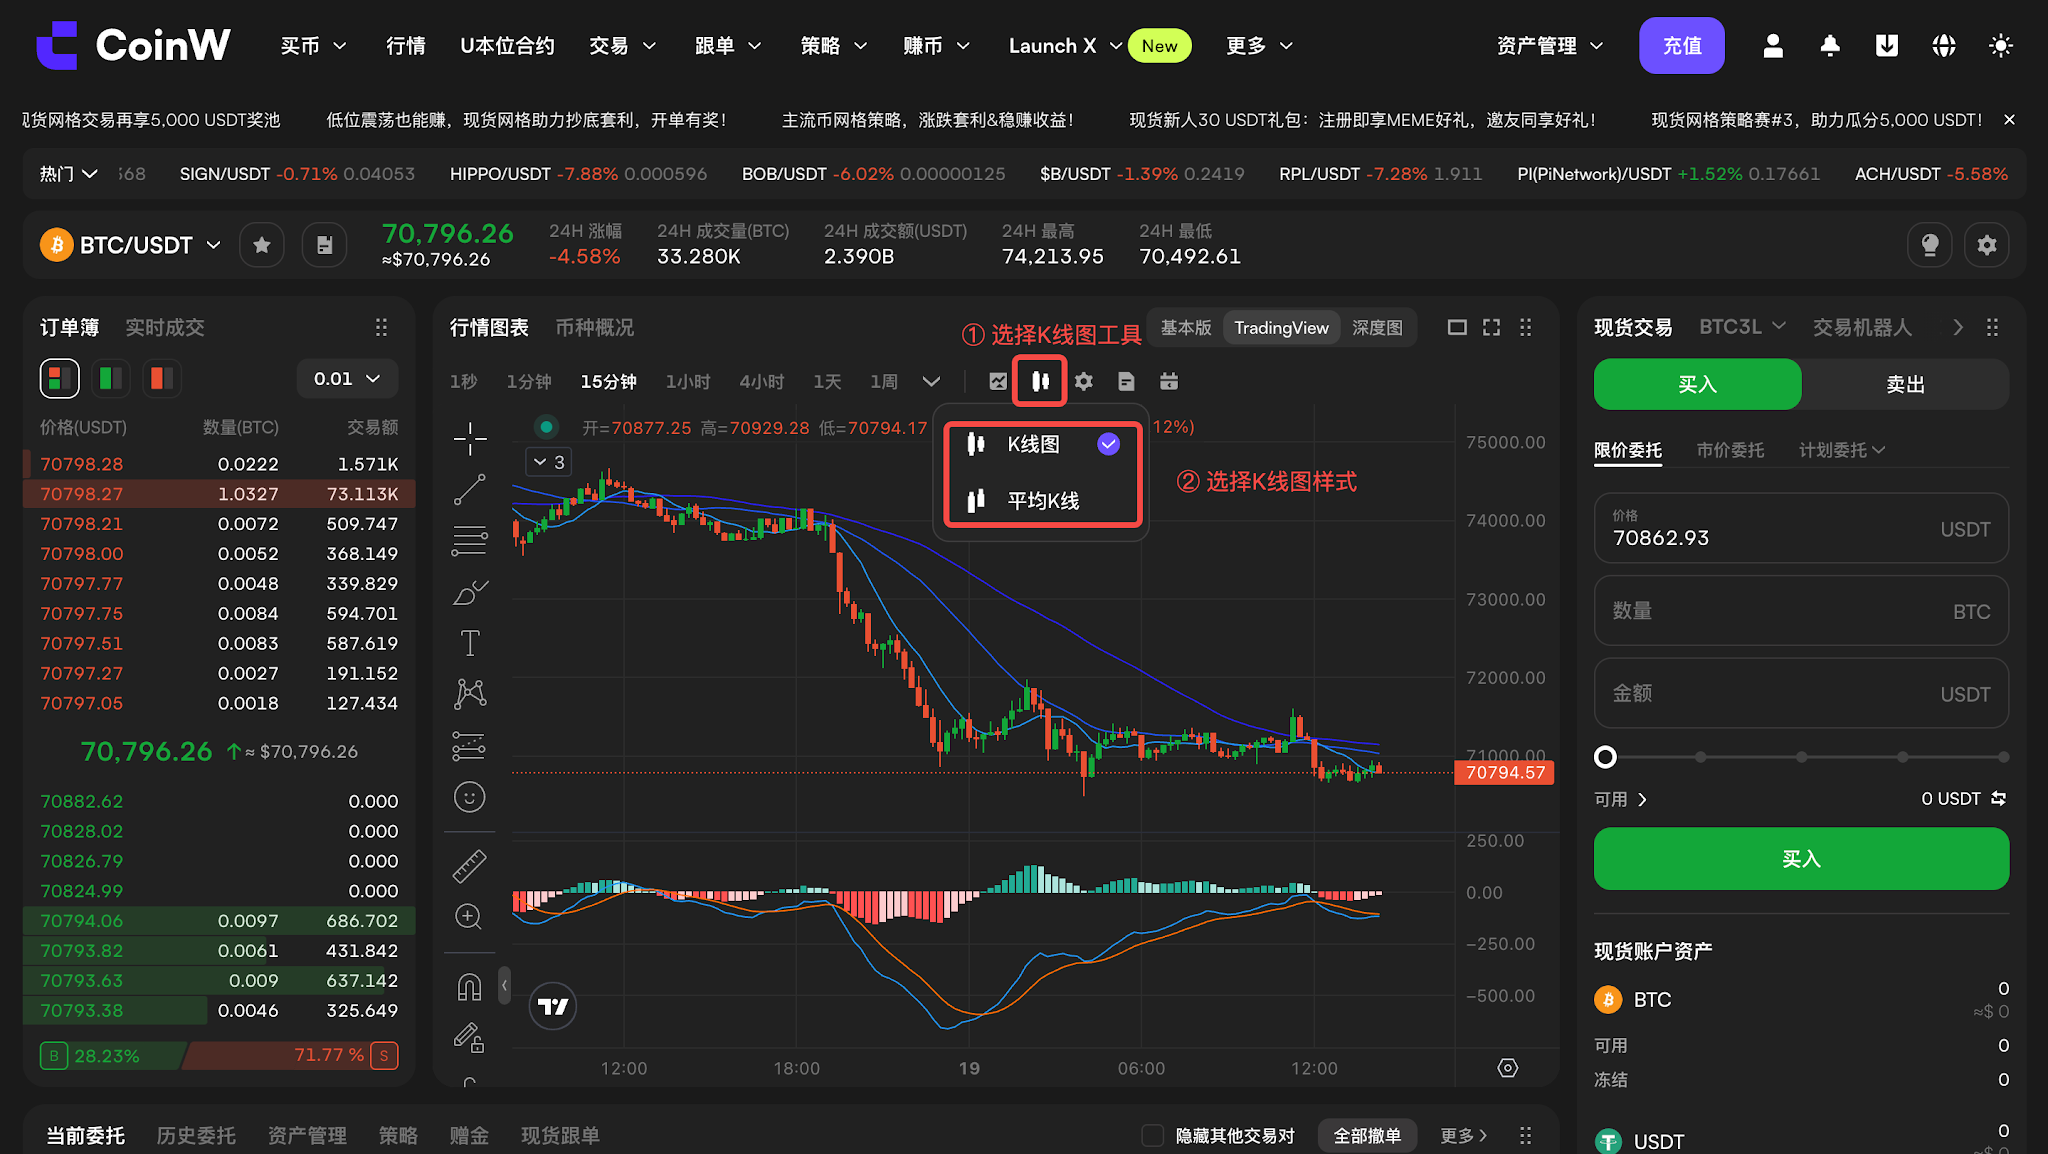Switch to 深度图 depth chart
The width and height of the screenshot is (2048, 1154).
pos(1377,327)
